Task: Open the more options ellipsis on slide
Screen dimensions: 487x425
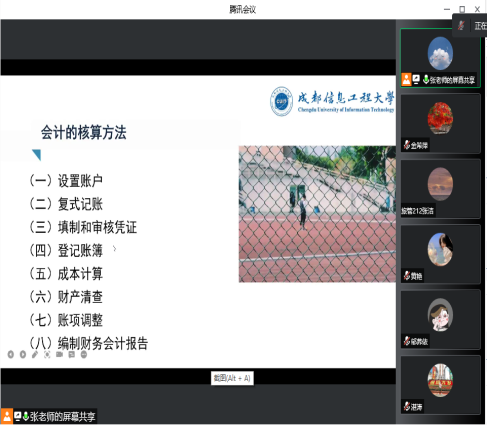Action: click(84, 354)
